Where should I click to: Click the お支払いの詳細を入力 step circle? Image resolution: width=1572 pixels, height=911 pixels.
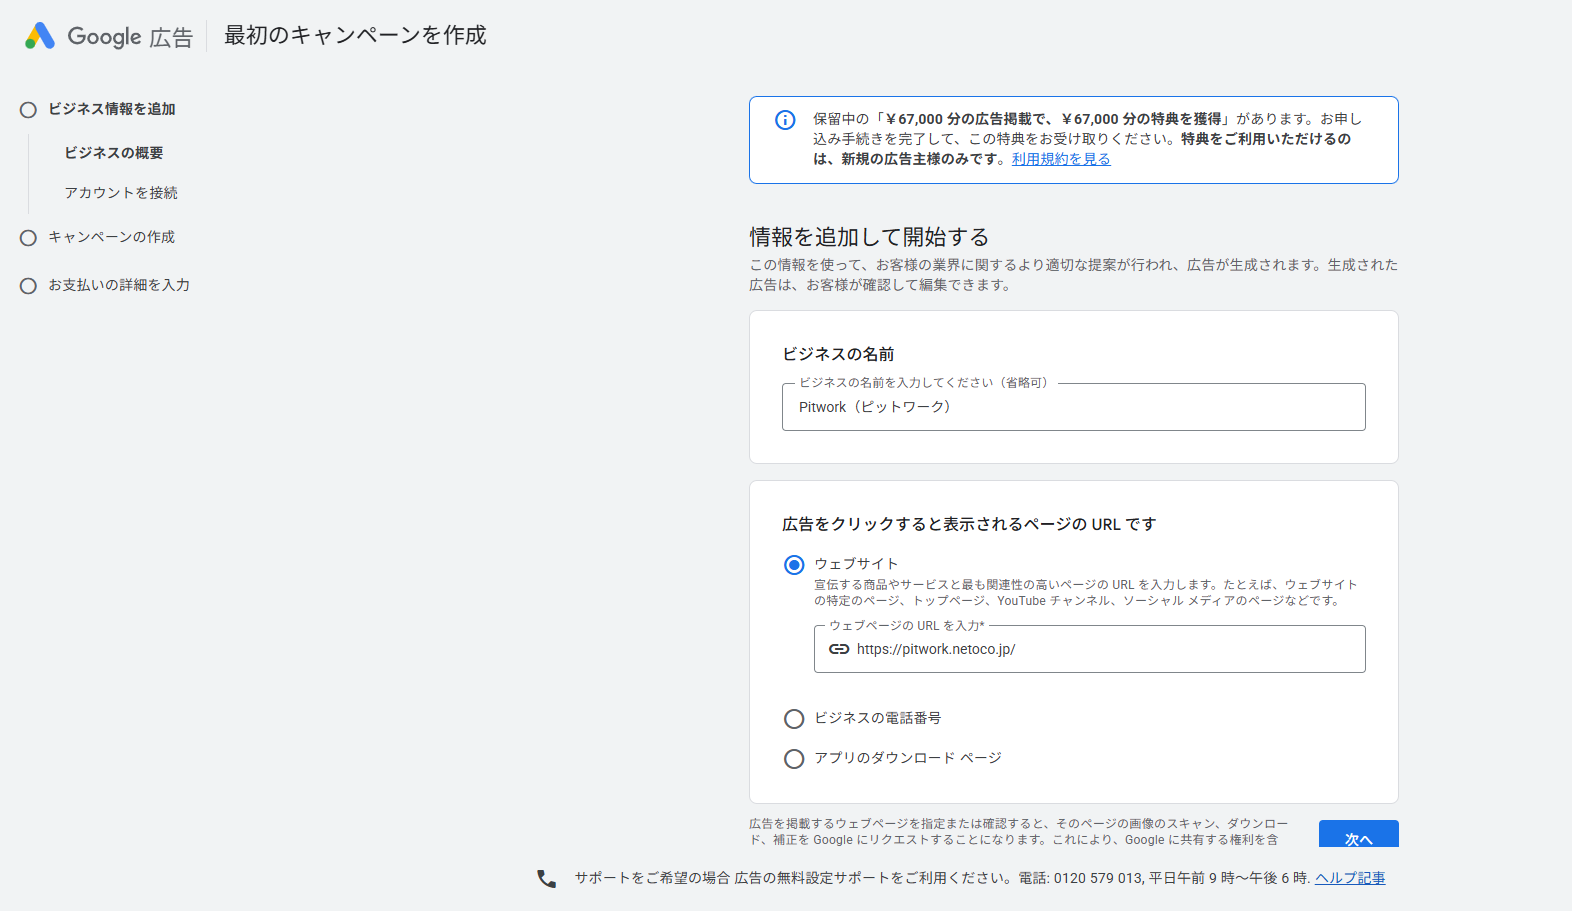pyautogui.click(x=28, y=286)
